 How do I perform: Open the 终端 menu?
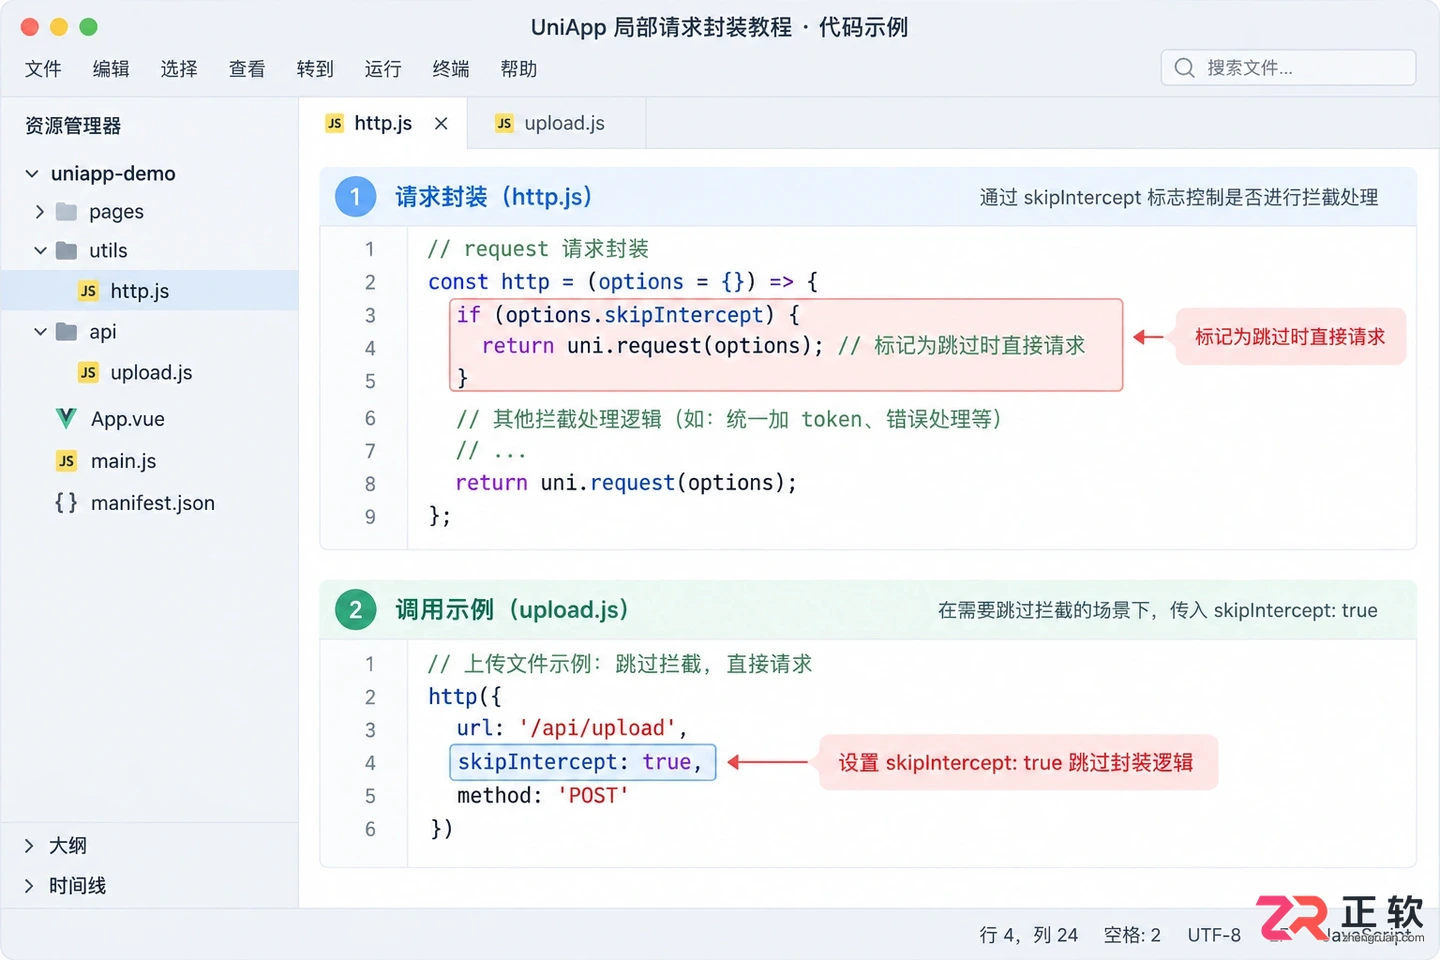tap(451, 69)
